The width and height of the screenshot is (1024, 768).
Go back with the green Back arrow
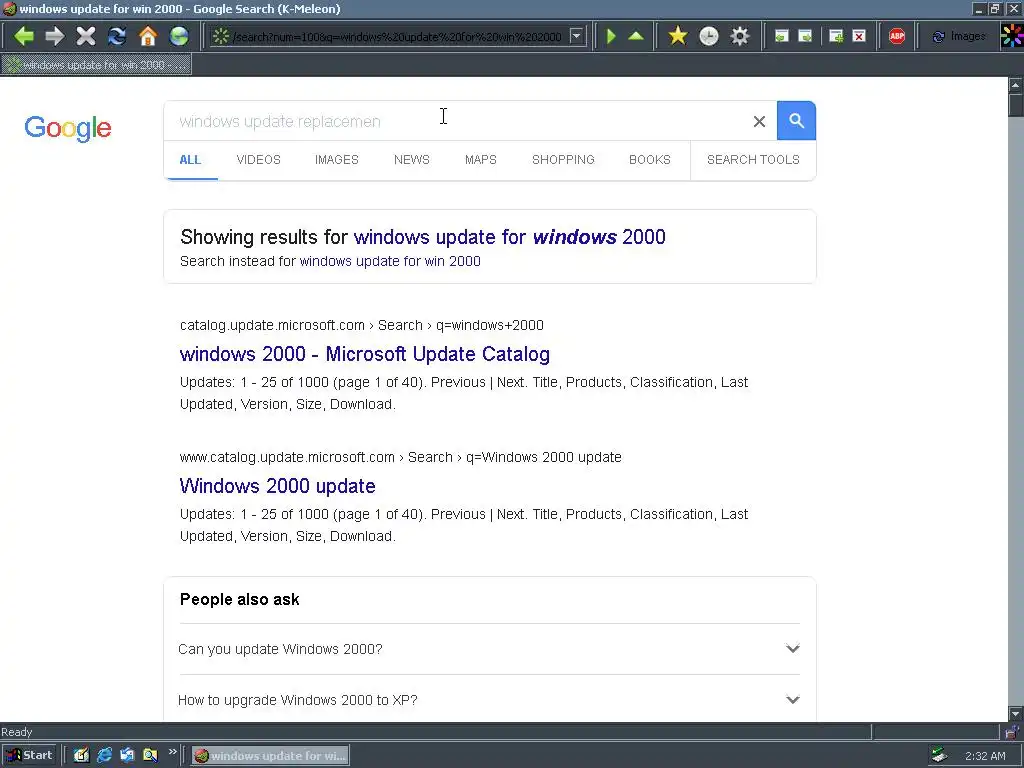pos(24,36)
